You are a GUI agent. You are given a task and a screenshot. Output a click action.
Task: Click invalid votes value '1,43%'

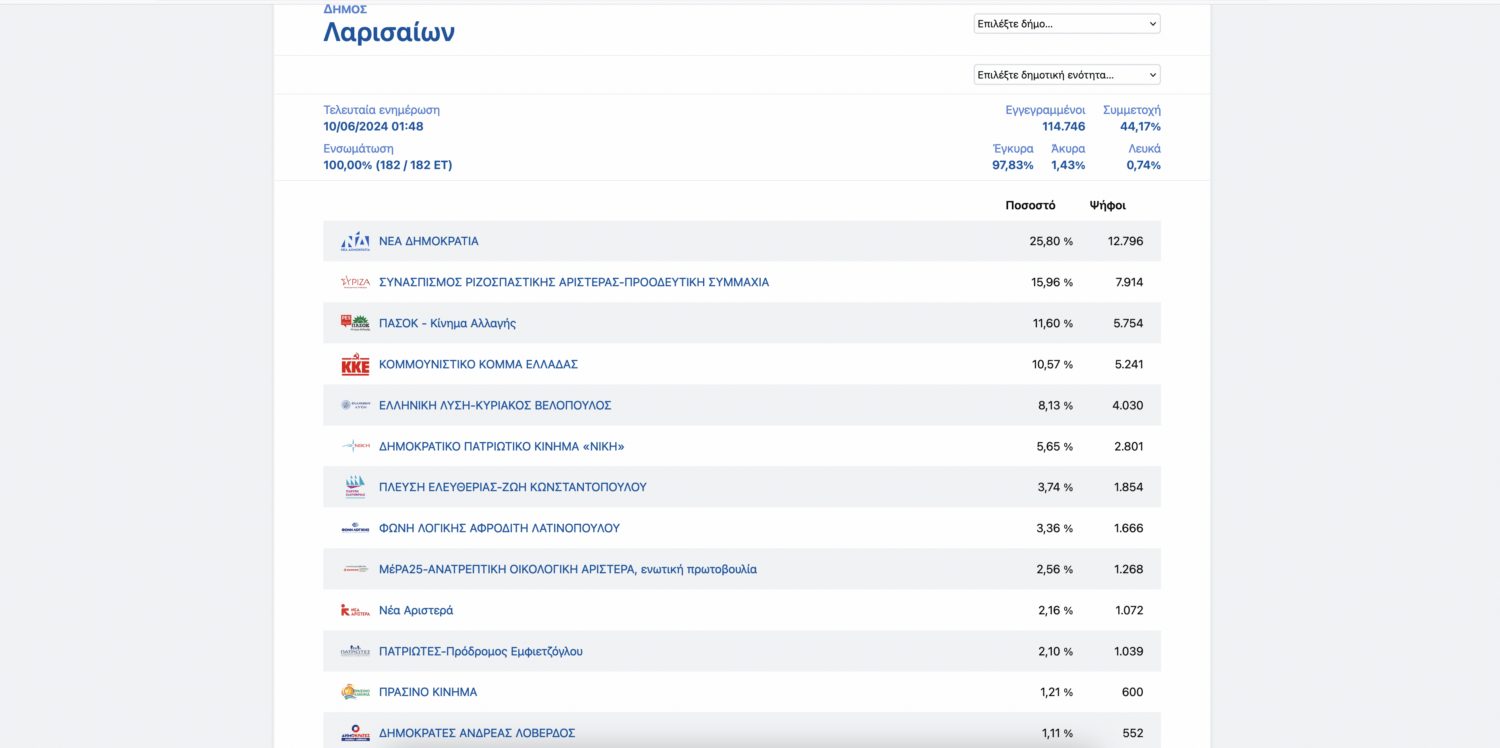pyautogui.click(x=1068, y=165)
